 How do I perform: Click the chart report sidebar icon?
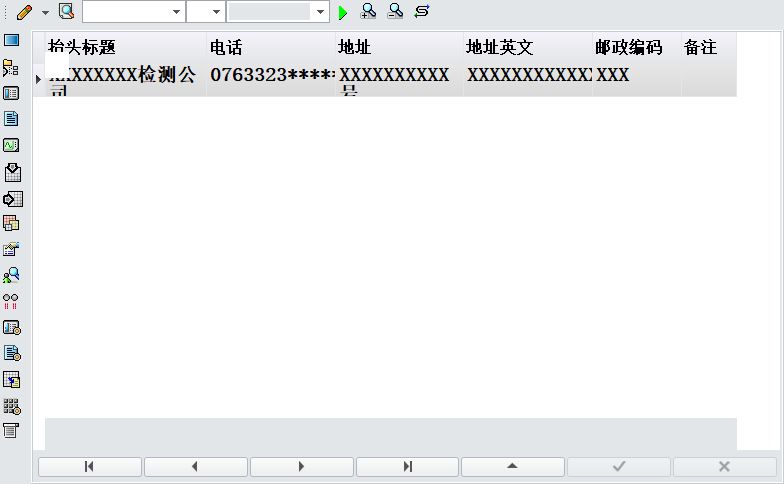tap(11, 248)
